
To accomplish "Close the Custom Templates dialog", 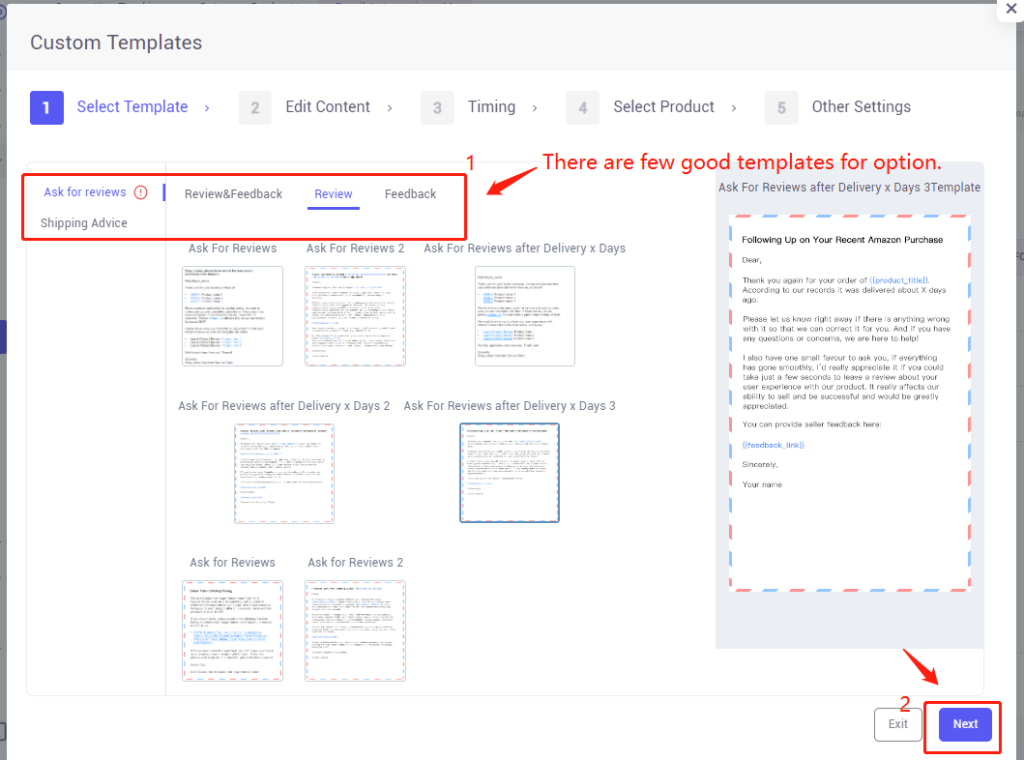I will 1011,10.
